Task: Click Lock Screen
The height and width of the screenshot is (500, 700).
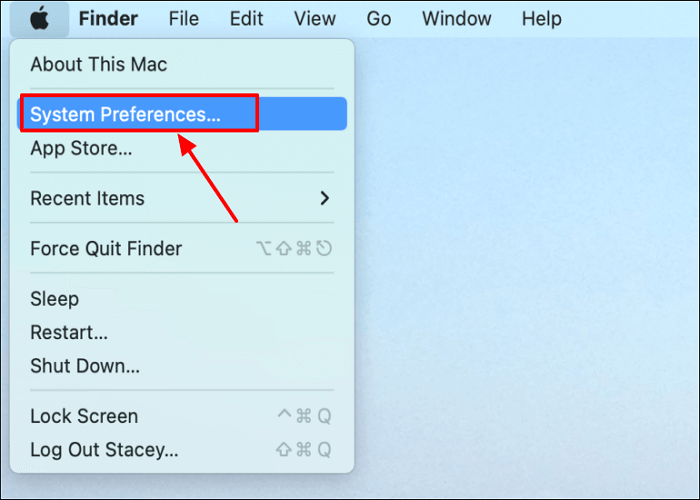Action: pyautogui.click(x=84, y=416)
